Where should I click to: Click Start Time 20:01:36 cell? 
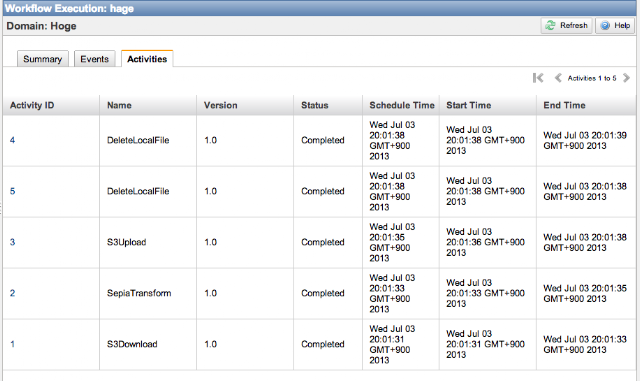[485, 242]
